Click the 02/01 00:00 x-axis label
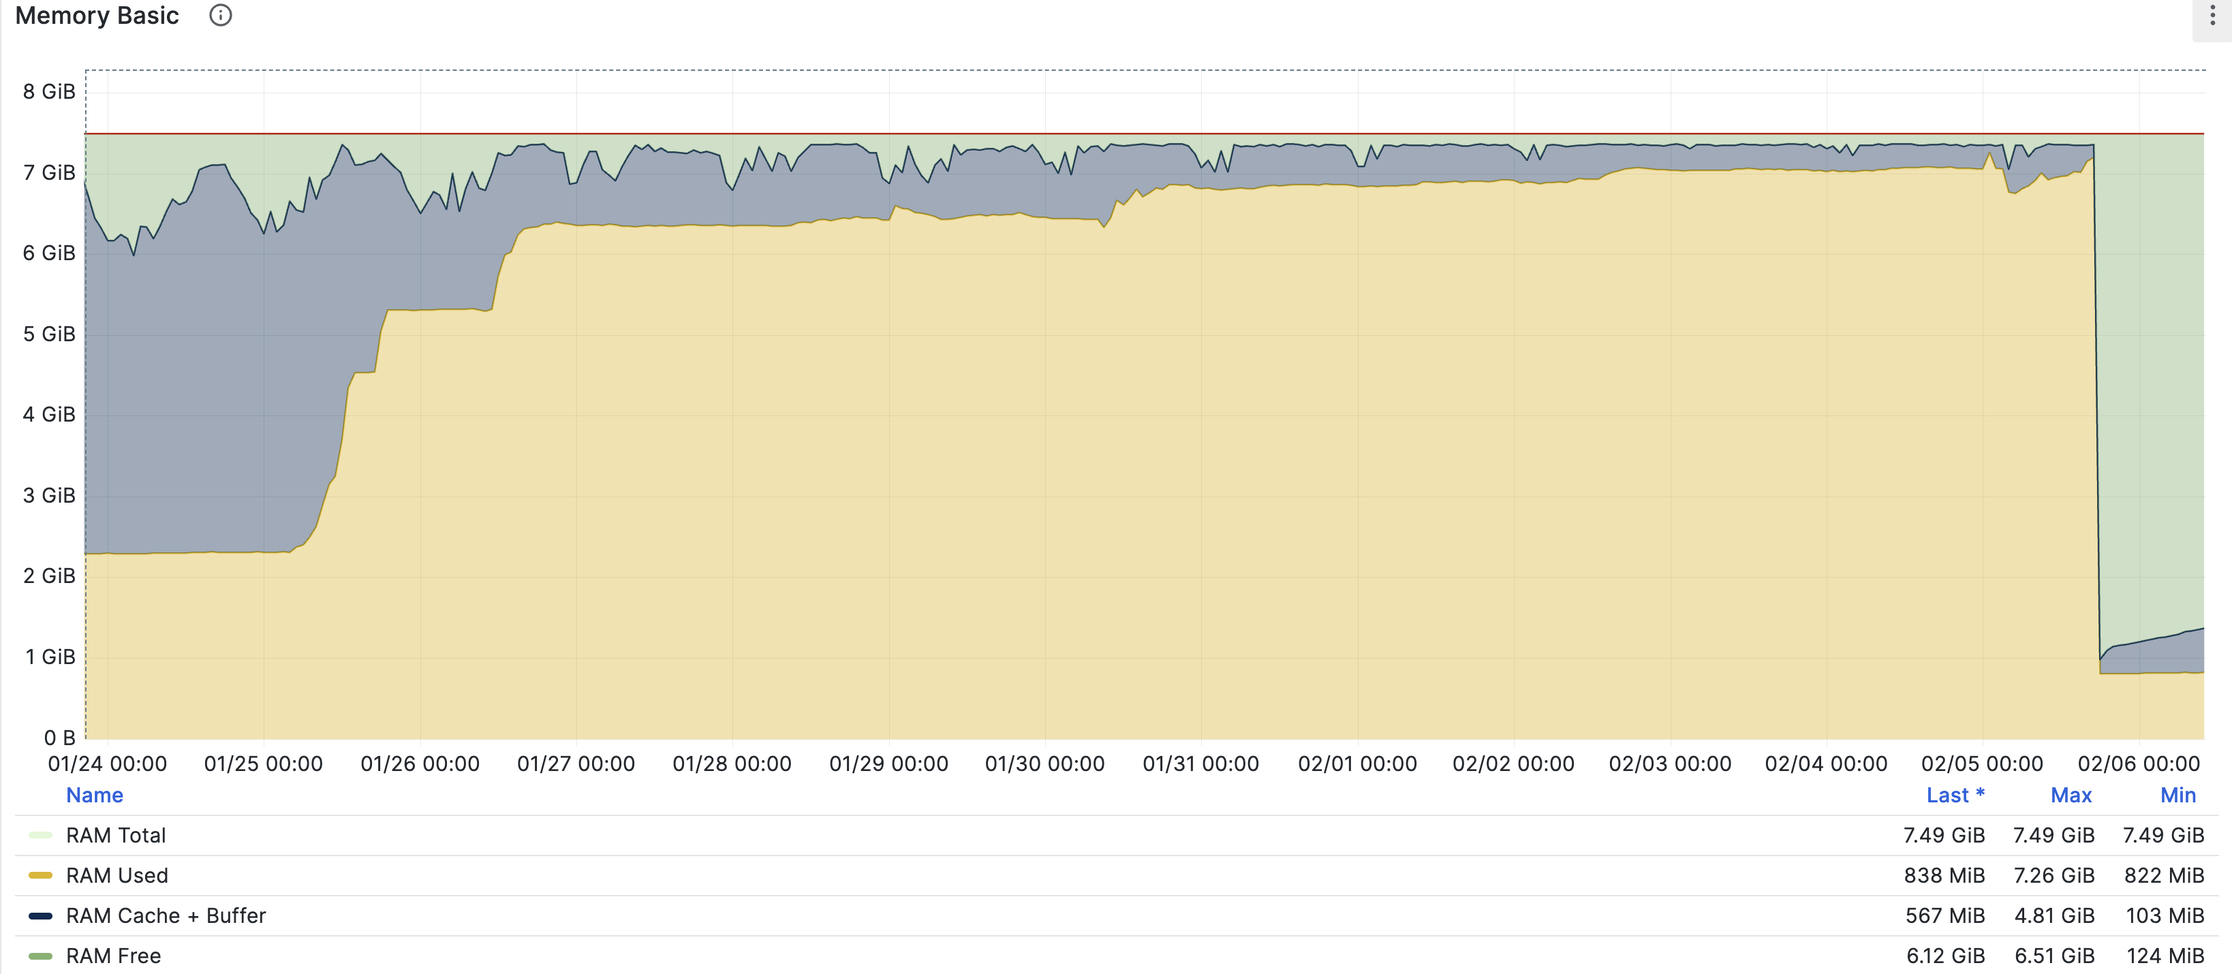2232x974 pixels. coord(1357,764)
